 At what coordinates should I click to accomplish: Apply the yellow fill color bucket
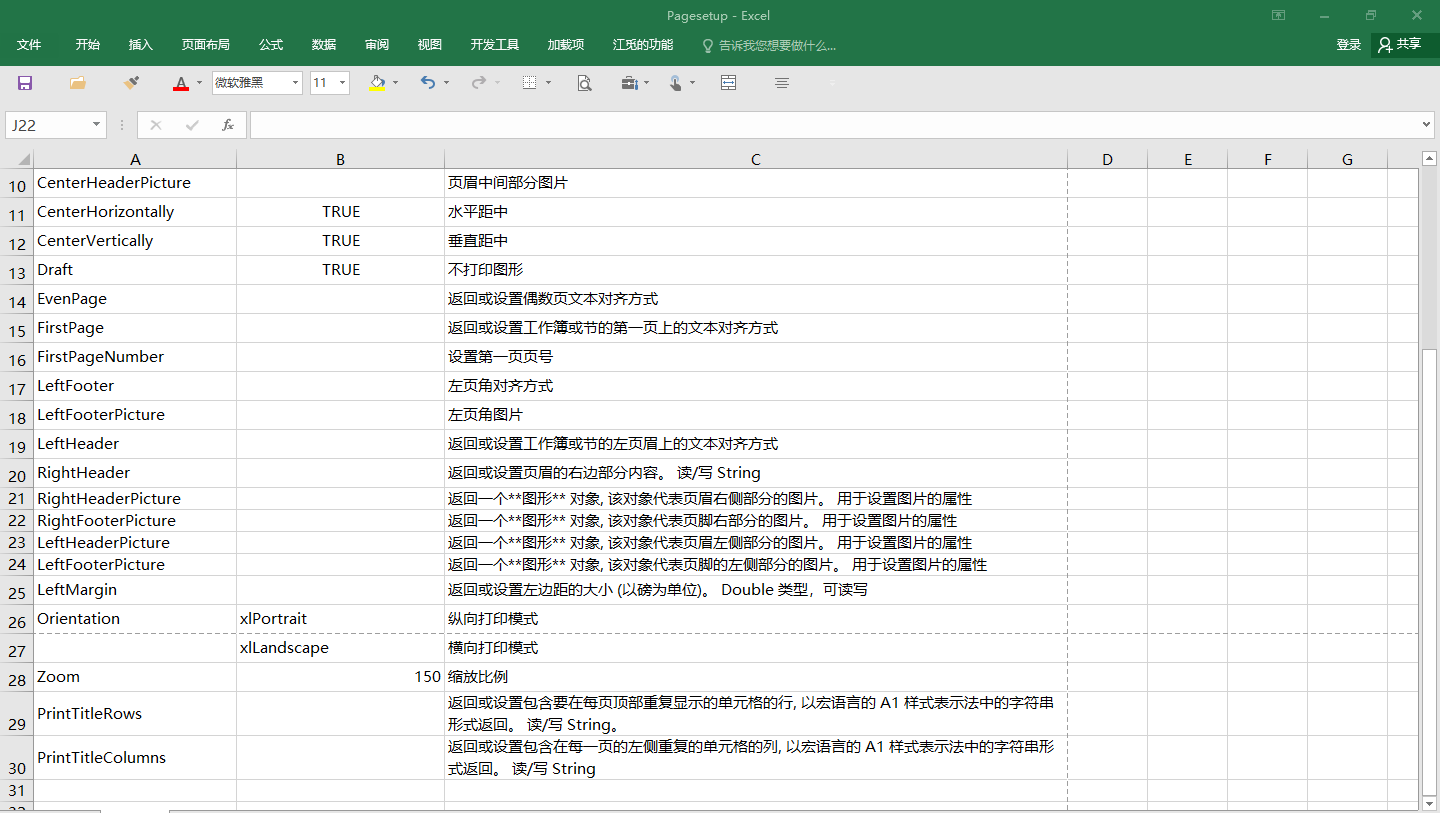pos(377,83)
